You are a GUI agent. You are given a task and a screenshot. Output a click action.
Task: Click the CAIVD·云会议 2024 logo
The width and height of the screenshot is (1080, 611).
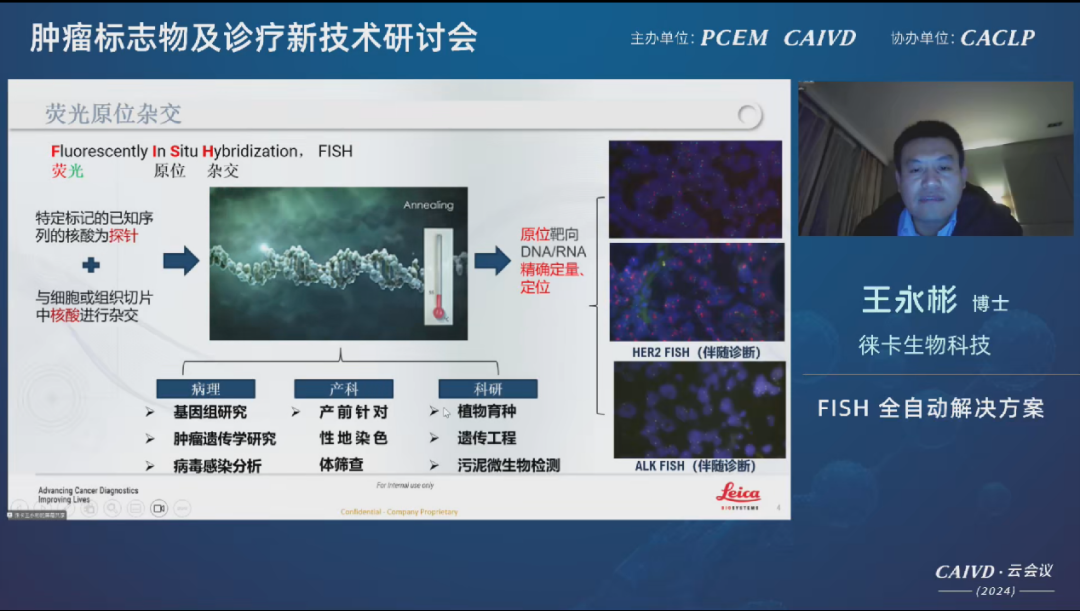click(995, 579)
